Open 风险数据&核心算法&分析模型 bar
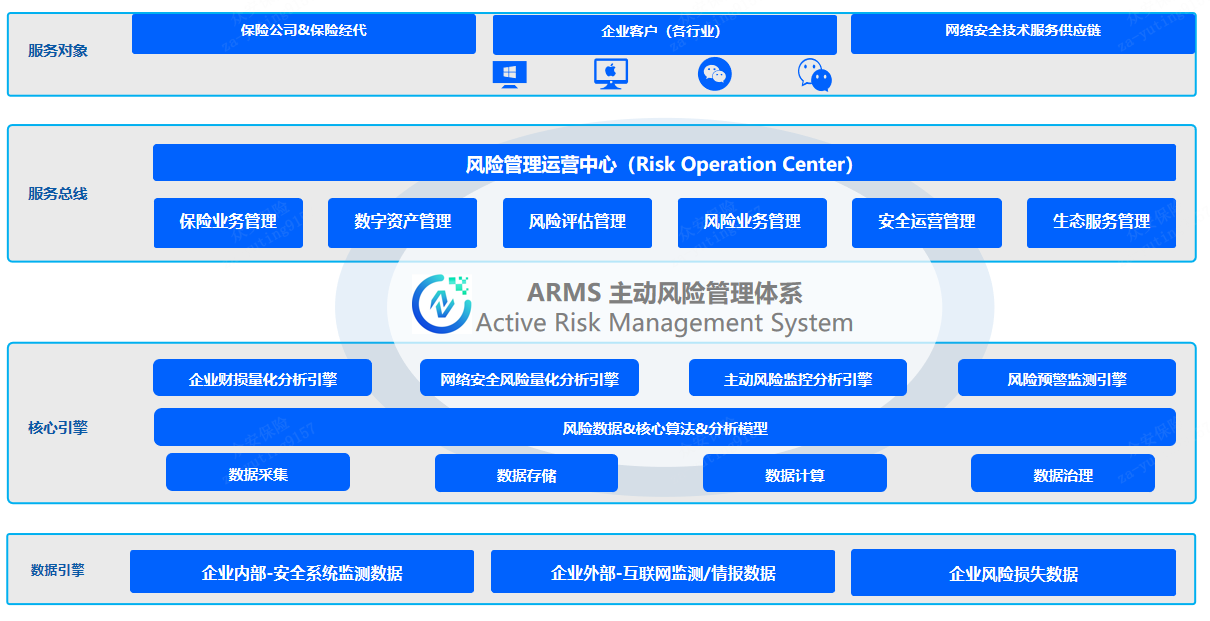Image resolution: width=1210 pixels, height=621 pixels. click(665, 427)
